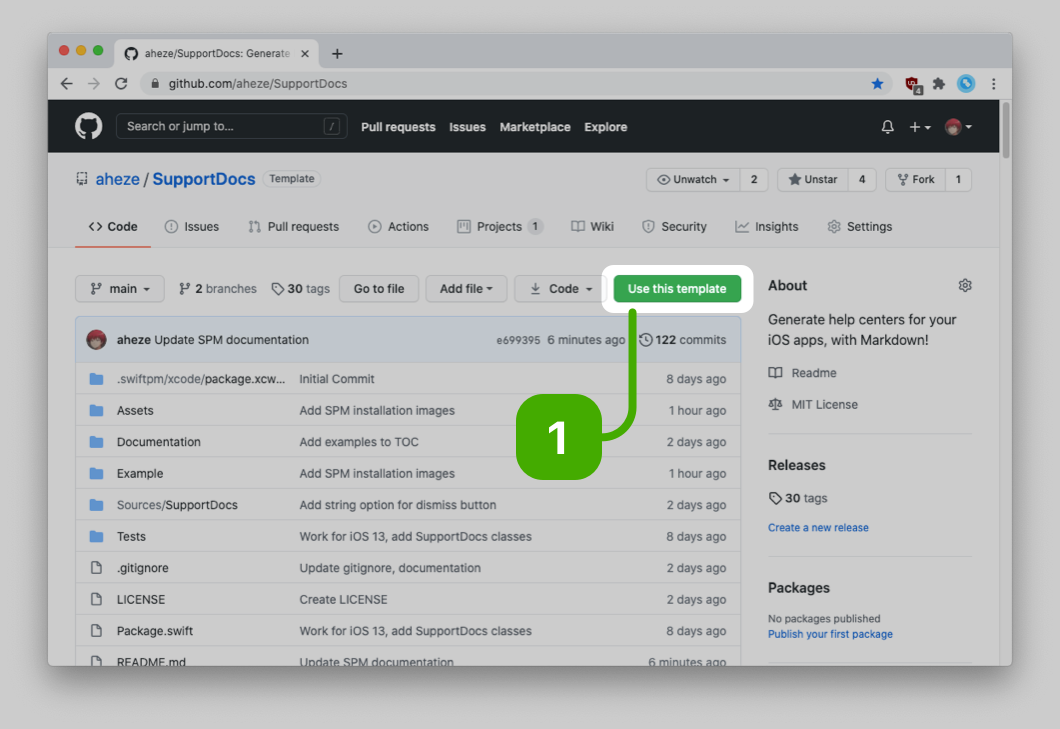1060x729 pixels.
Task: Open the Actions tab
Action: (x=398, y=227)
